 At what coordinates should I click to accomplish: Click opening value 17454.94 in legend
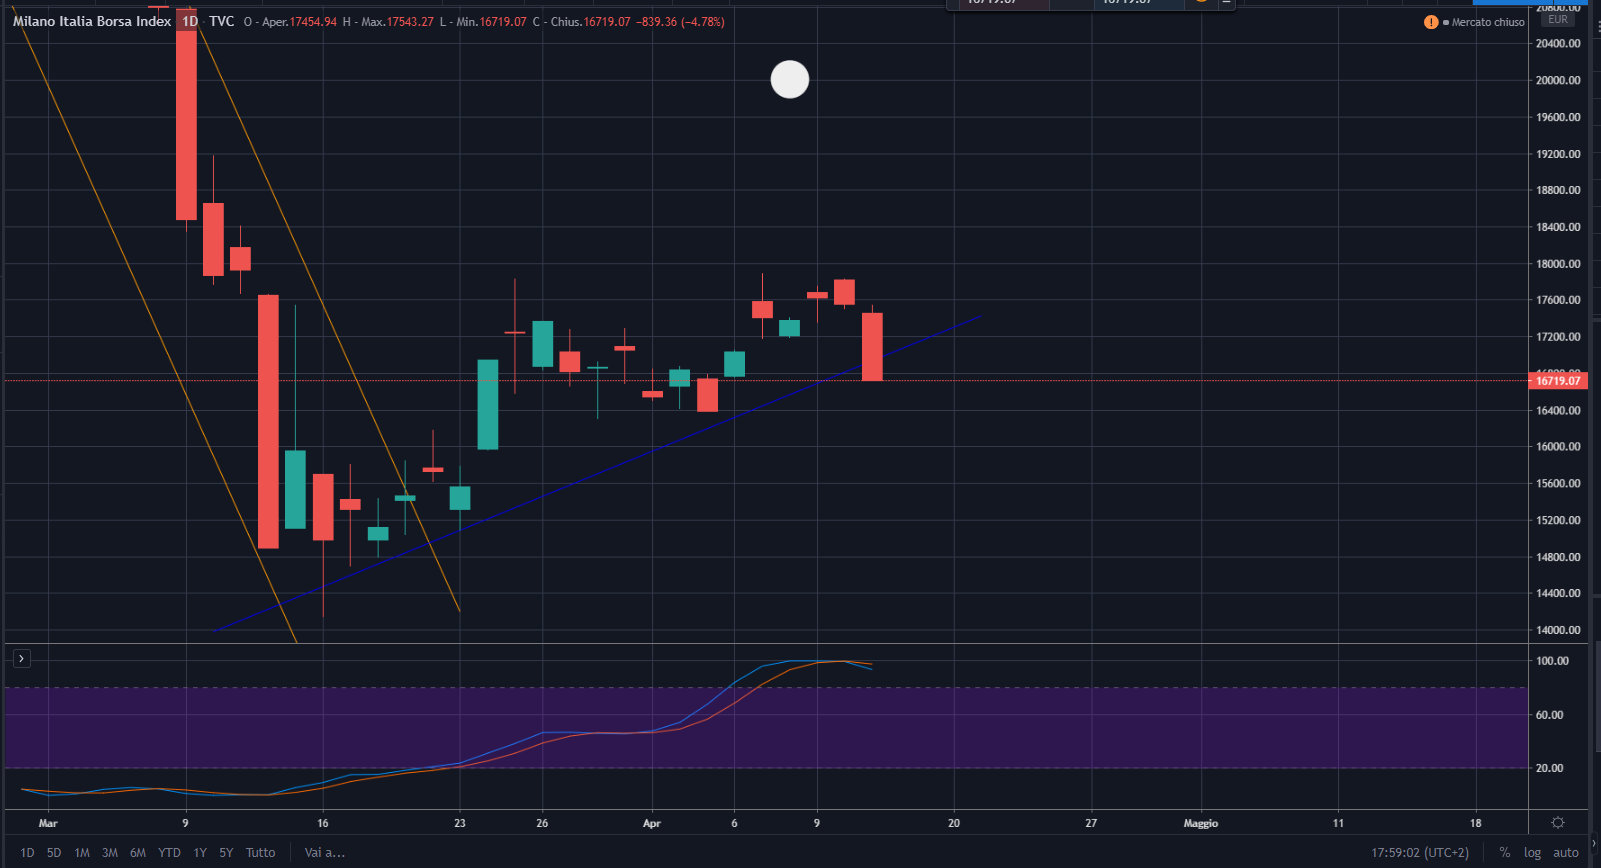(313, 22)
